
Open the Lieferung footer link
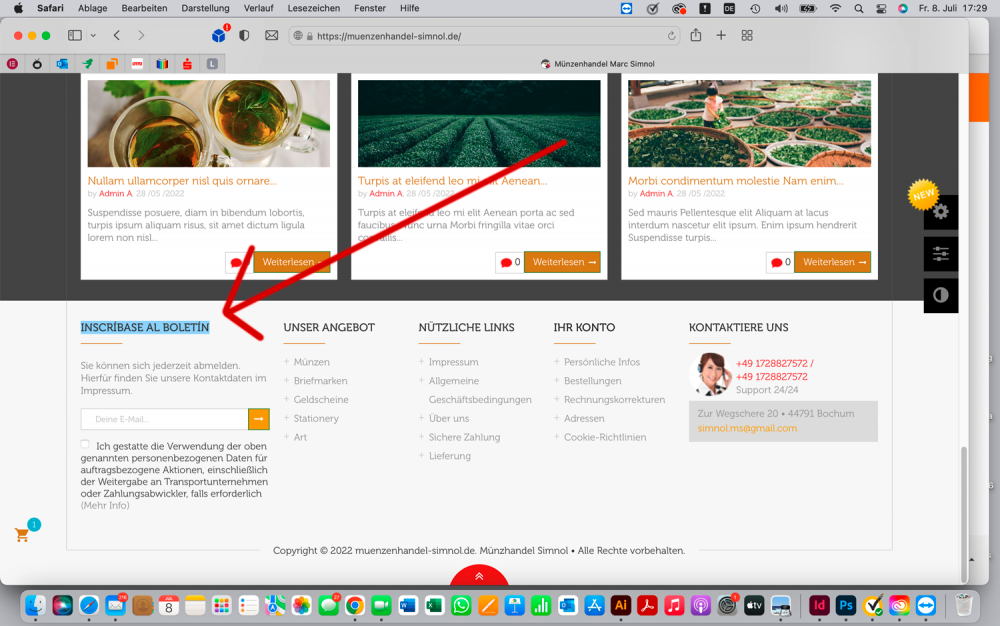click(449, 456)
